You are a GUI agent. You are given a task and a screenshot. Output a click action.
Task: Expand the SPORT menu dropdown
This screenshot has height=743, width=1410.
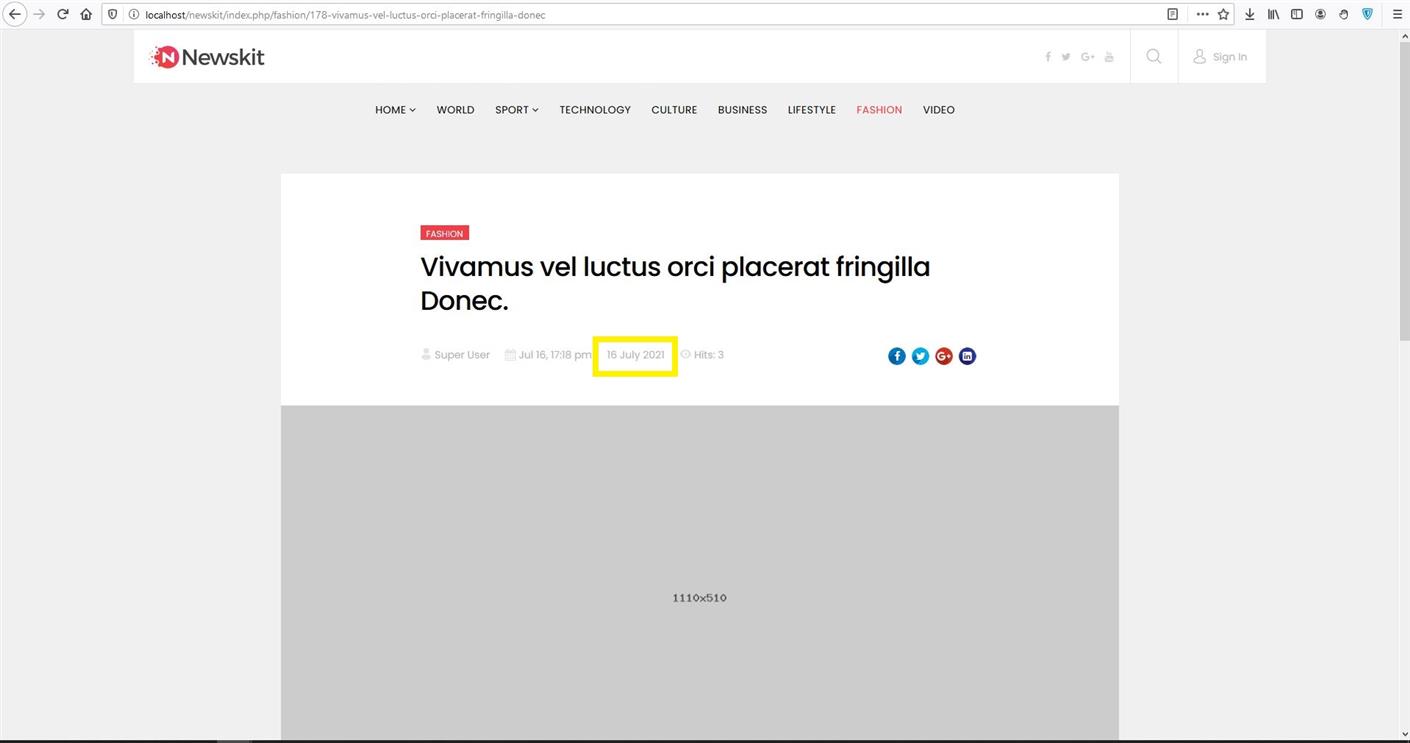pyautogui.click(x=516, y=110)
